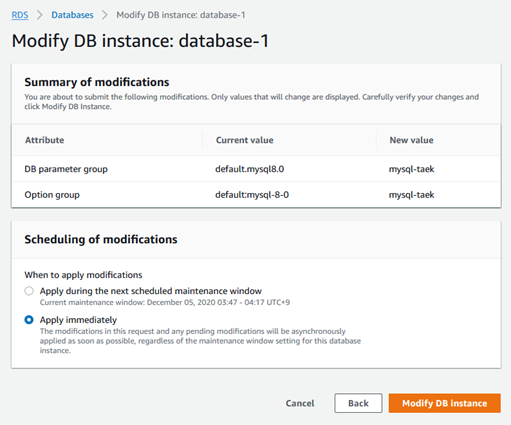Select the DB parameter group row
The image size is (511, 425).
pyautogui.click(x=256, y=169)
